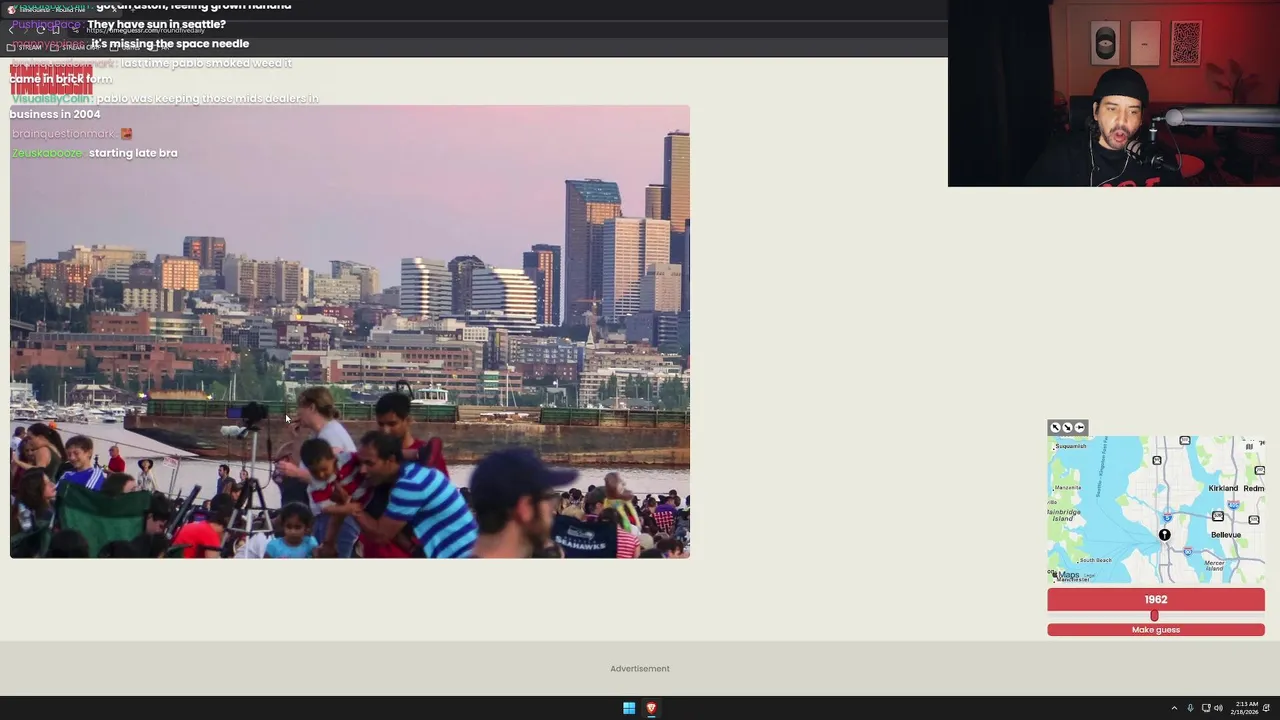
Task: Open the Windows Start menu
Action: (x=629, y=708)
